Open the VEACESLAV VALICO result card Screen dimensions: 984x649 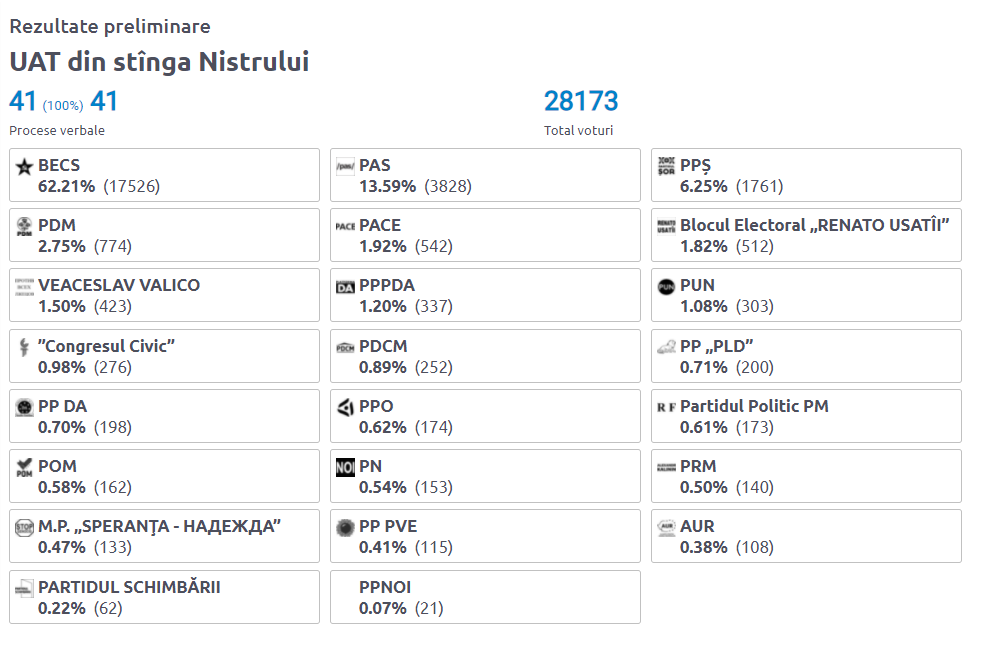click(x=164, y=295)
